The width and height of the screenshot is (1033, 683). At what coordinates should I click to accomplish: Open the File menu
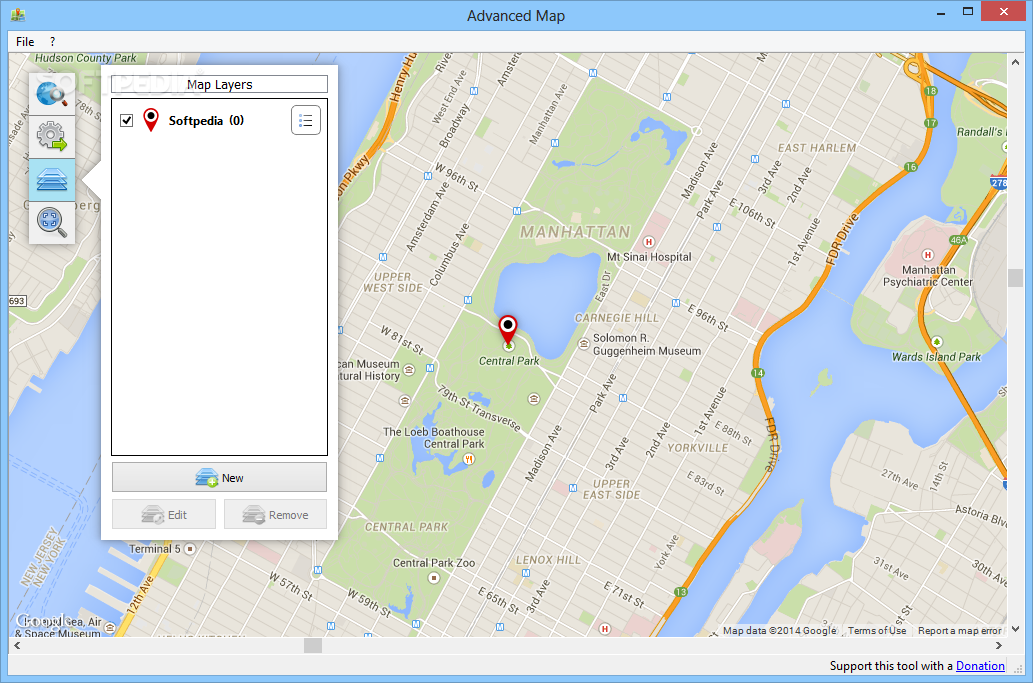pyautogui.click(x=25, y=41)
